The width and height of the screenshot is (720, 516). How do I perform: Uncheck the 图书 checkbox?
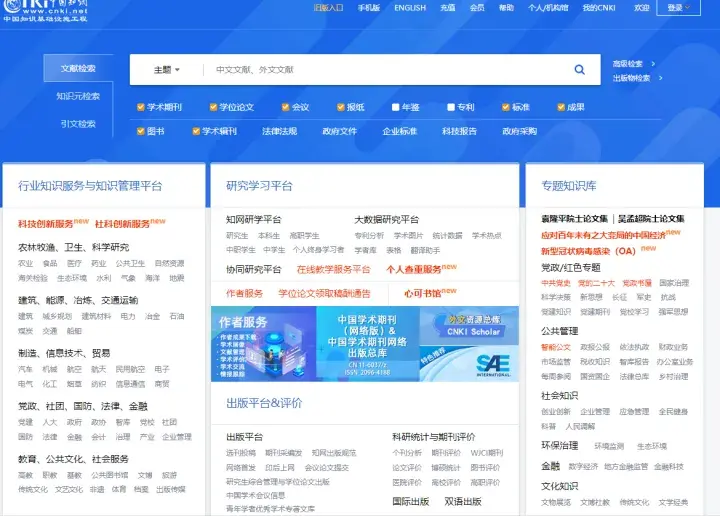[x=142, y=131]
